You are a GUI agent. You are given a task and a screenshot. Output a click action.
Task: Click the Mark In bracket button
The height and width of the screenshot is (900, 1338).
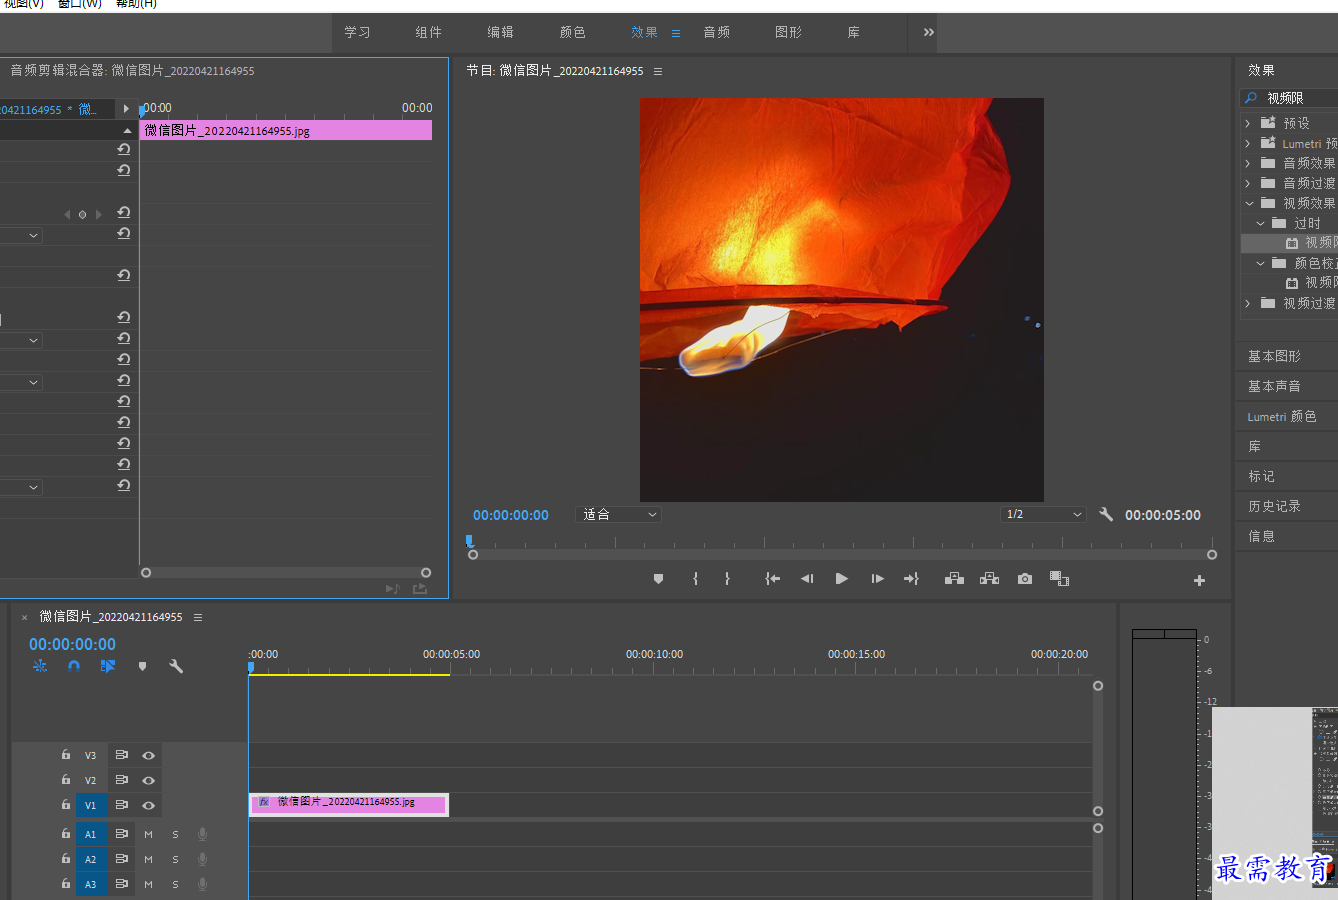(695, 579)
